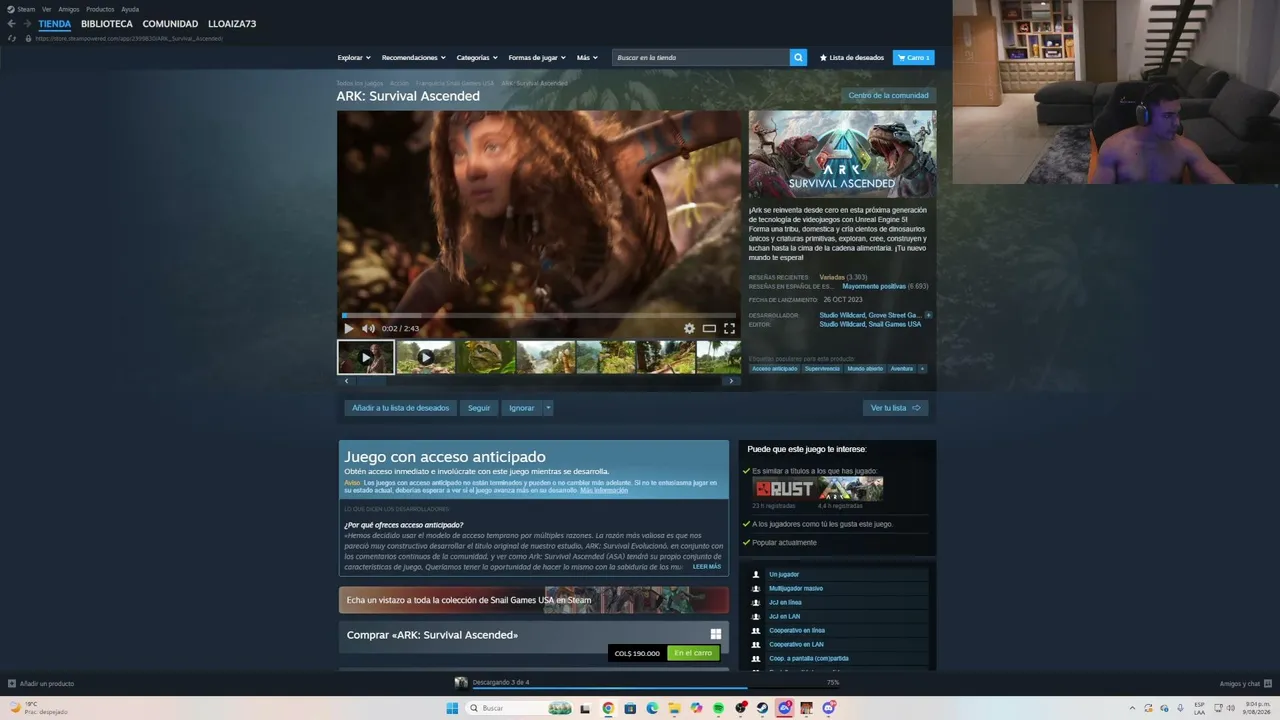Open the Ayuda menu

point(130,9)
